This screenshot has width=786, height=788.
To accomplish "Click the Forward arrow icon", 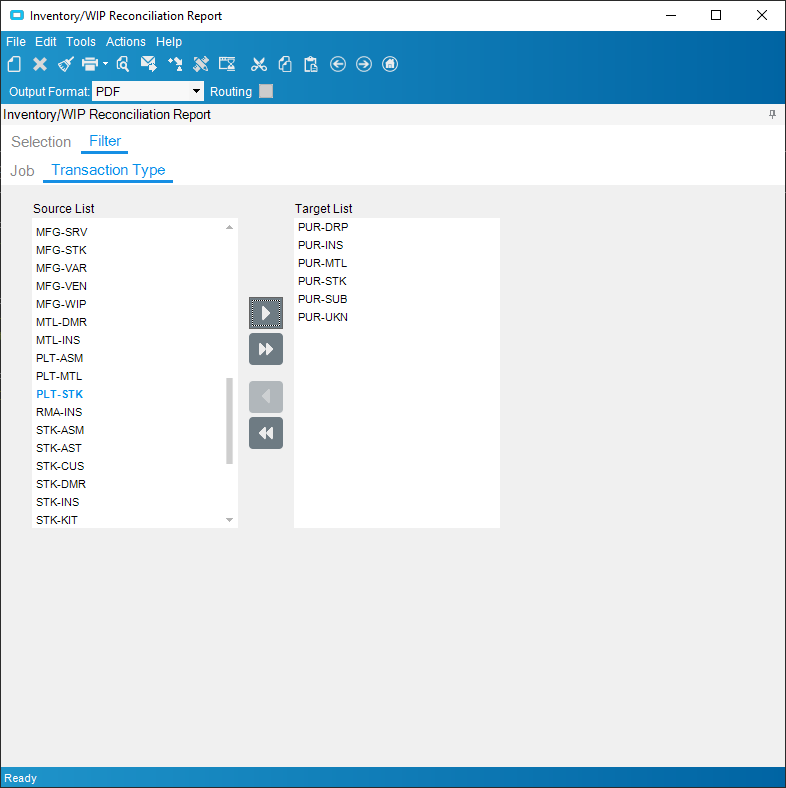I will tap(364, 64).
